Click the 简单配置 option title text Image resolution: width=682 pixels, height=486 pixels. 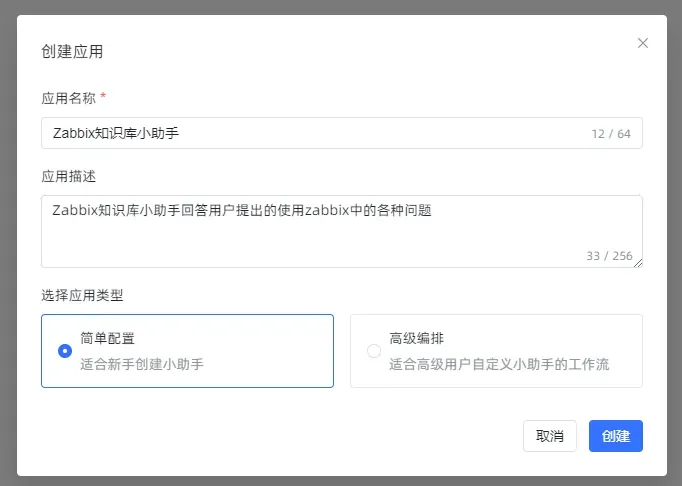[x=107, y=338]
